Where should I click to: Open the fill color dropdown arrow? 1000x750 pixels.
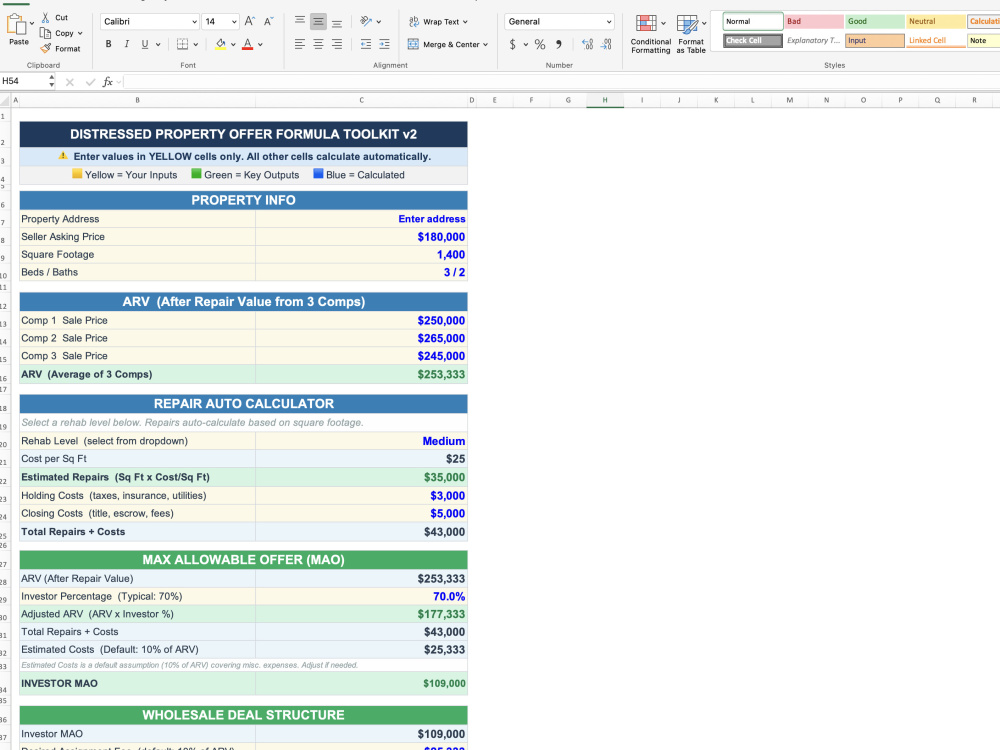tap(233, 45)
